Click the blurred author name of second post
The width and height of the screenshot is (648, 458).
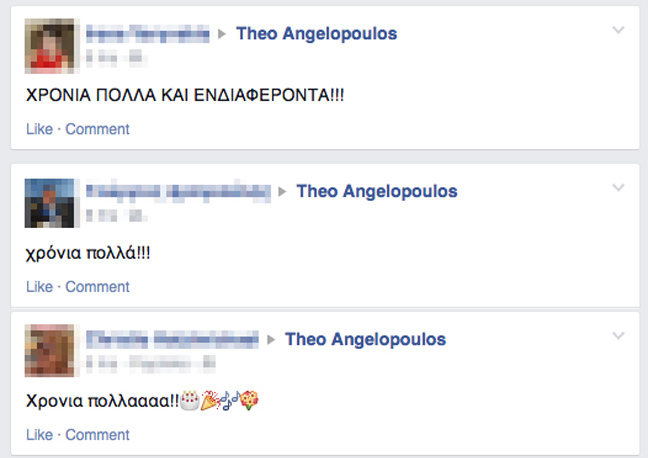click(178, 191)
